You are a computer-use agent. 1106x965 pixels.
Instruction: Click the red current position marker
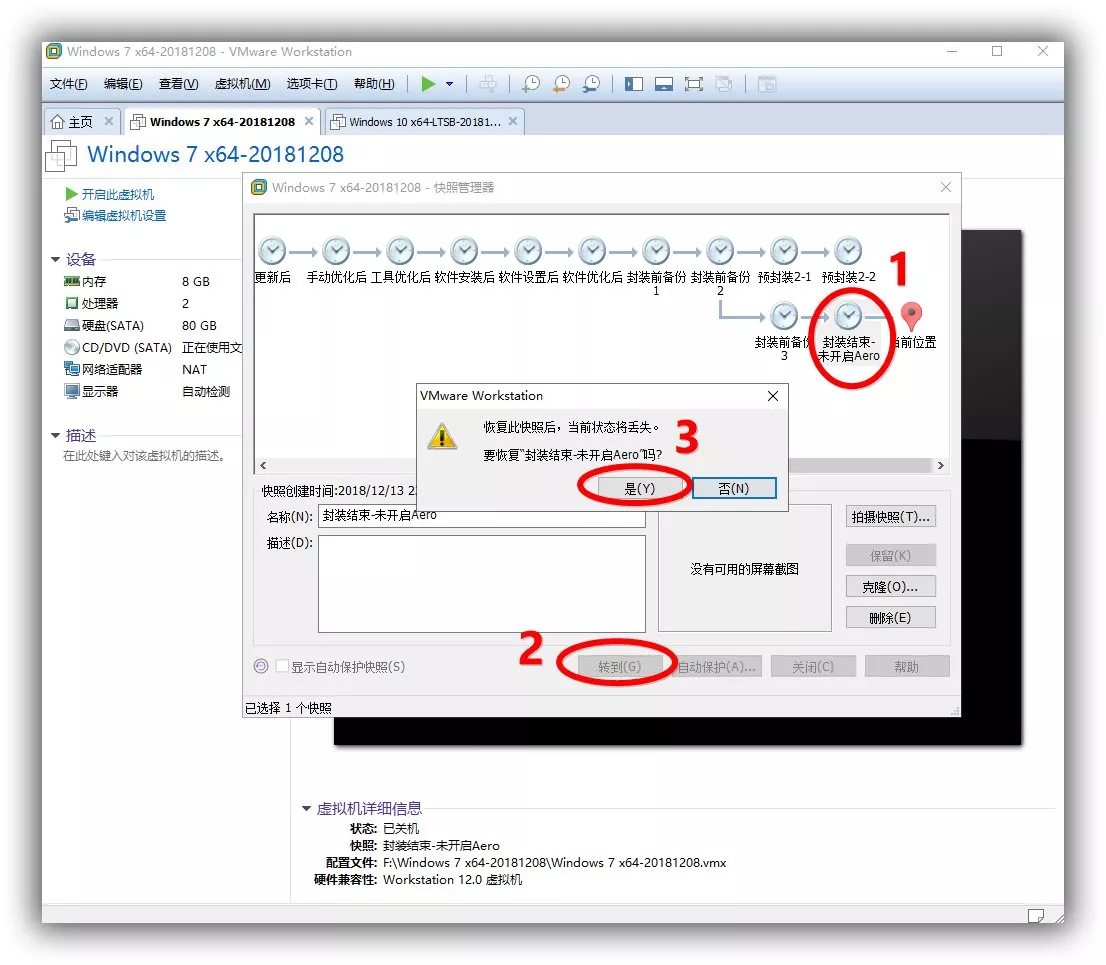point(911,317)
